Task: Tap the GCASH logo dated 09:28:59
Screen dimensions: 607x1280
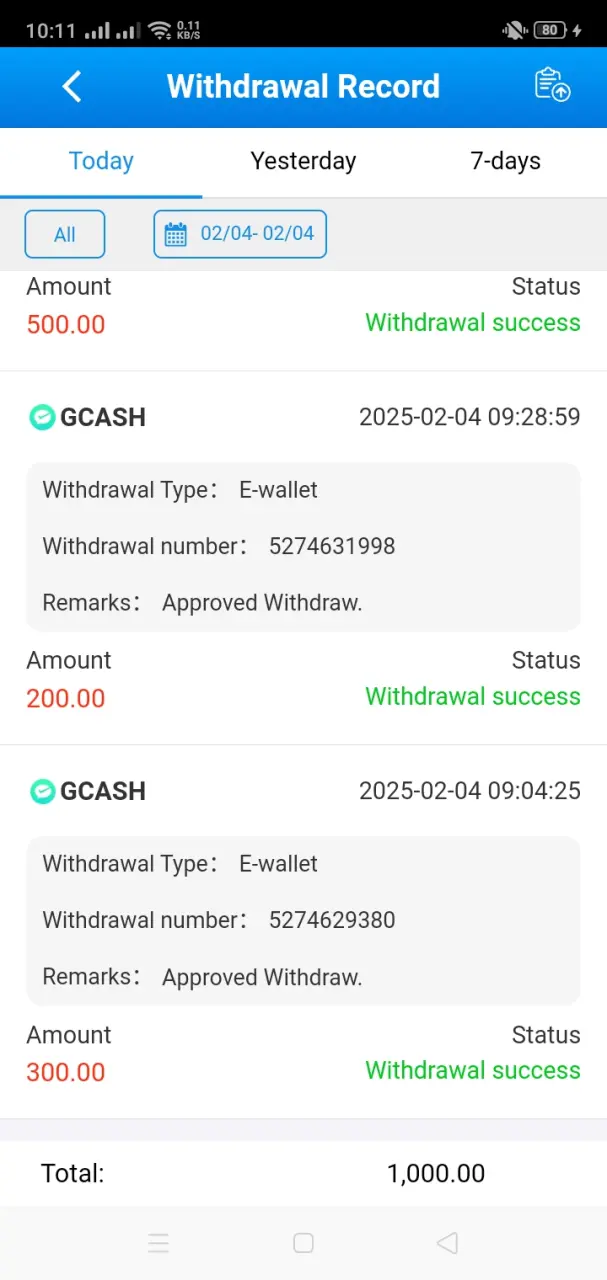Action: pyautogui.click(x=42, y=417)
